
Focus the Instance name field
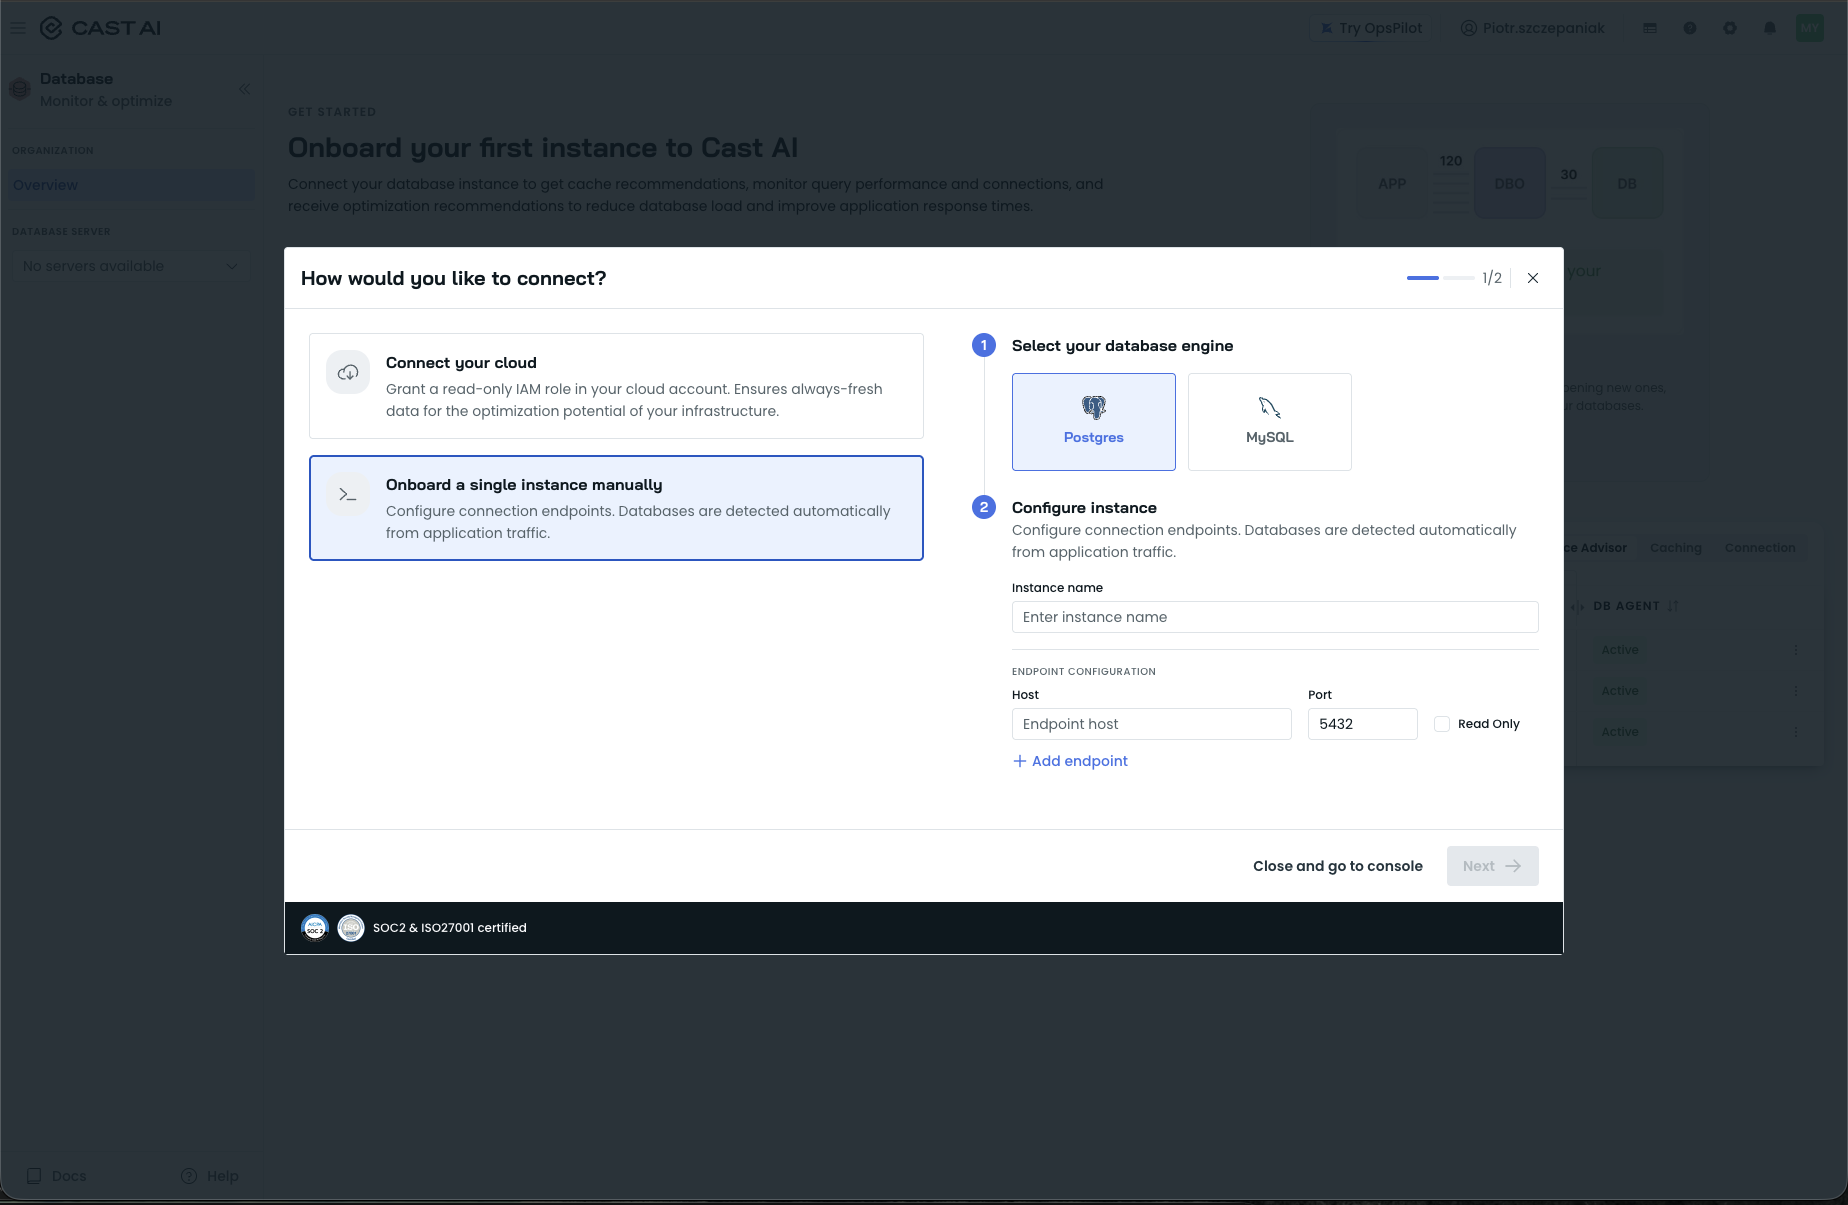tap(1275, 617)
